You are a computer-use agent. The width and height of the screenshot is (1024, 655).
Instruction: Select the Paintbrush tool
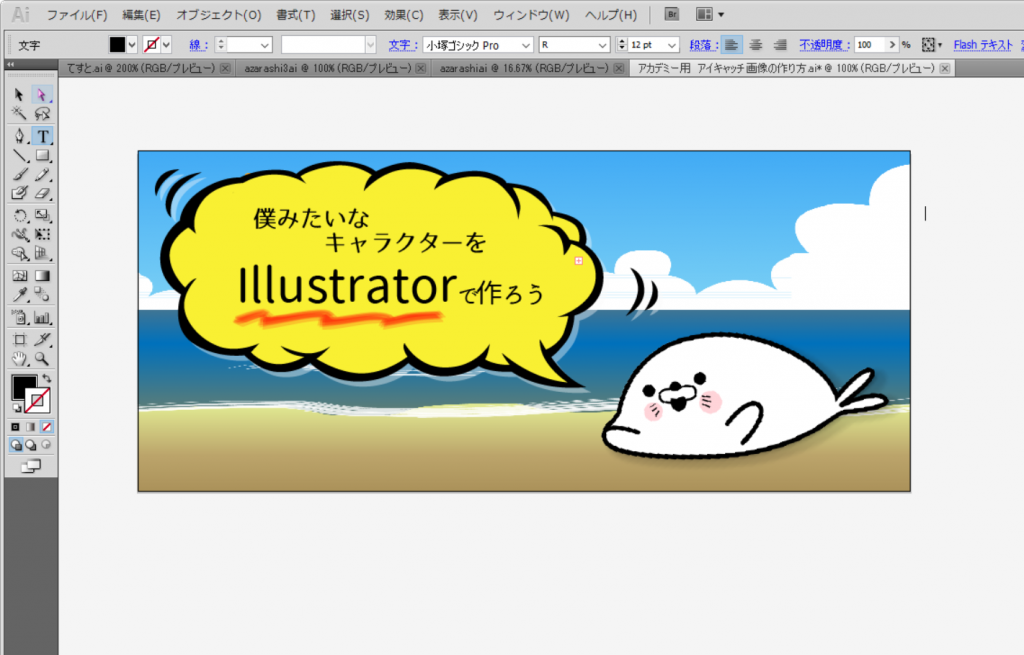(20, 174)
